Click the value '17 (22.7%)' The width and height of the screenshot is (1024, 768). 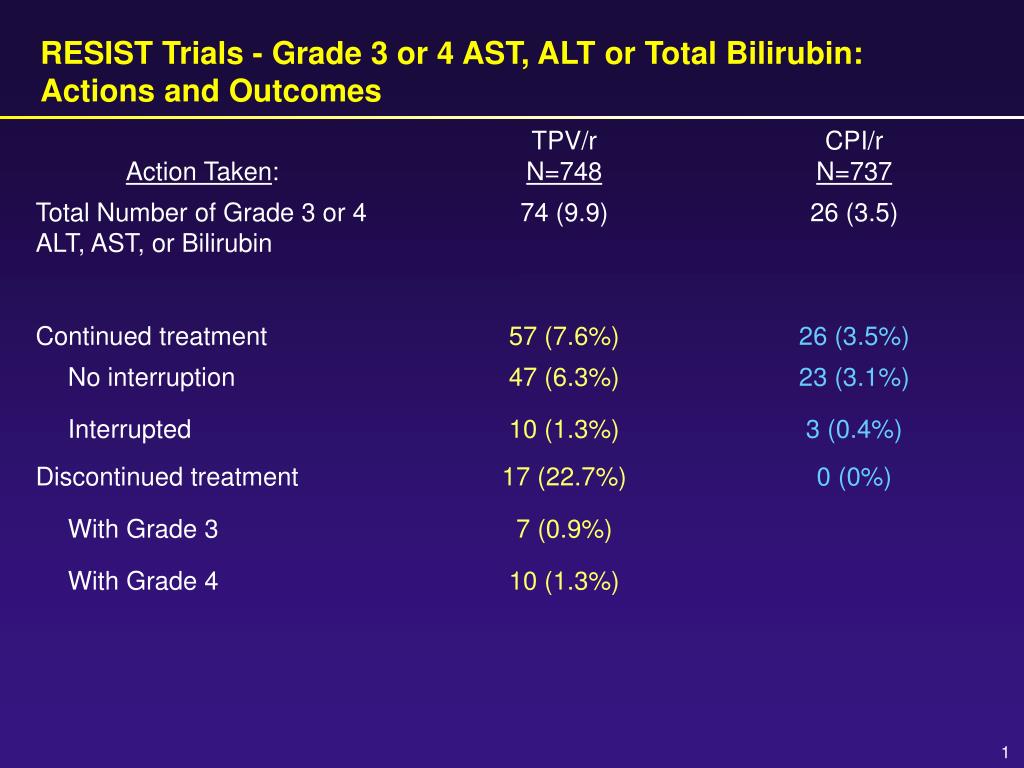point(564,477)
